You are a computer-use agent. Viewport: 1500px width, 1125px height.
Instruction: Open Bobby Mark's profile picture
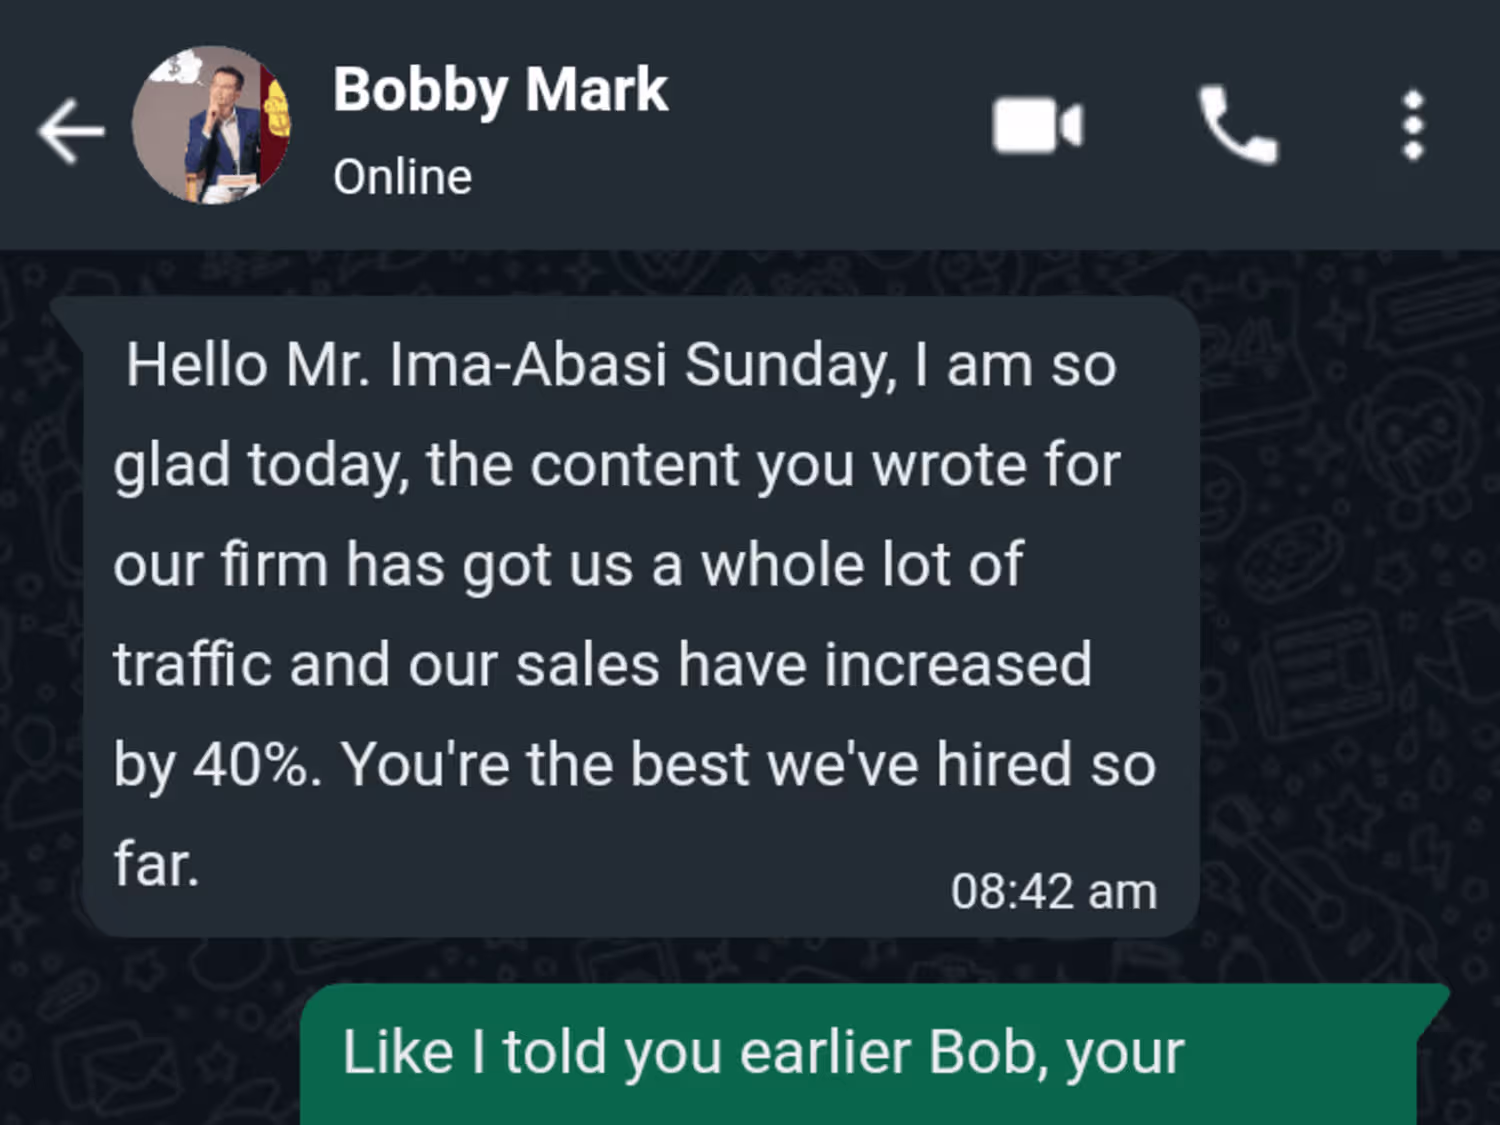(x=211, y=125)
